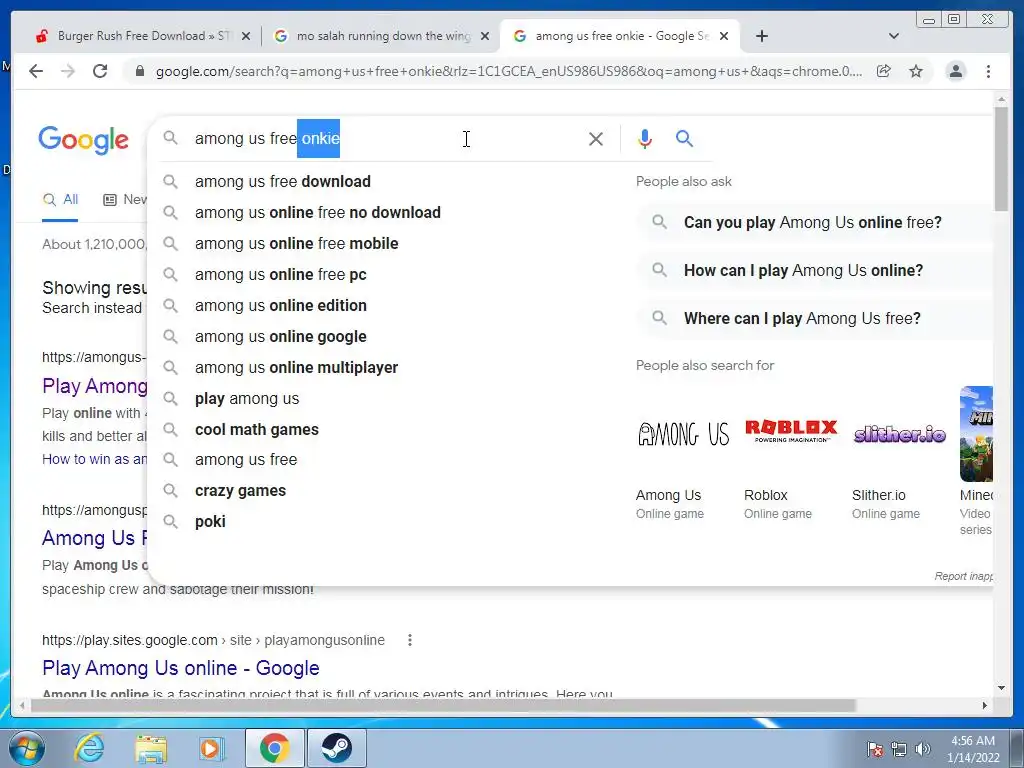The width and height of the screenshot is (1024, 768).
Task: Open the Chrome profile avatar
Action: [x=955, y=71]
